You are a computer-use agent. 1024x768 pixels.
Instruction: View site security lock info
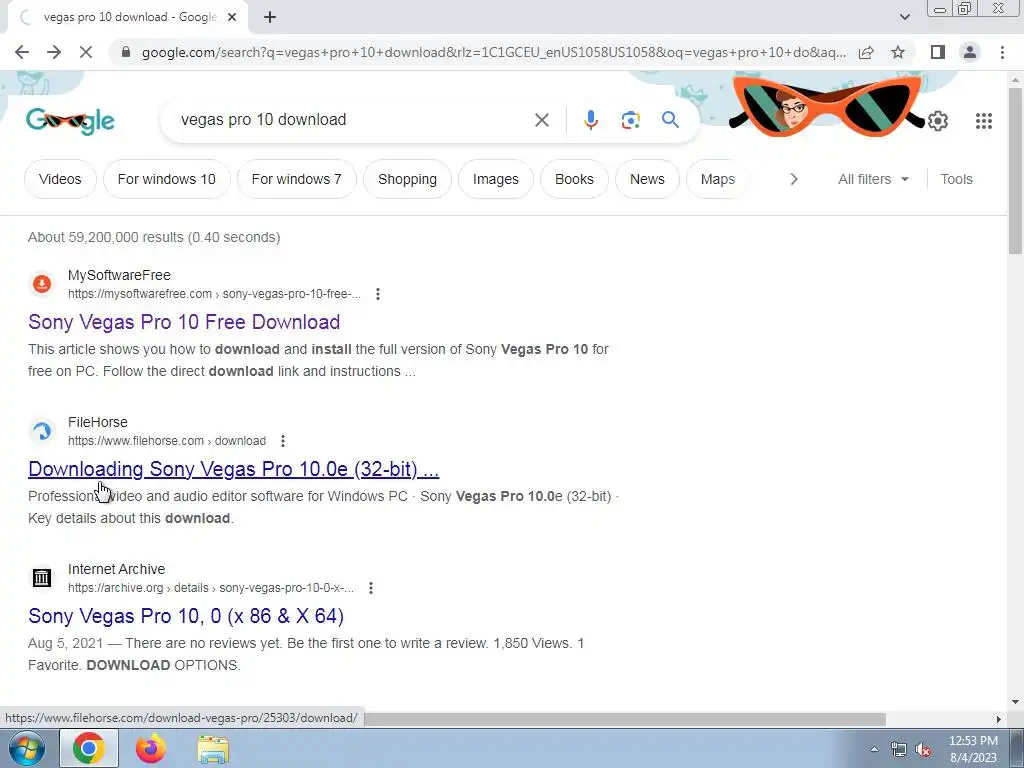(126, 52)
